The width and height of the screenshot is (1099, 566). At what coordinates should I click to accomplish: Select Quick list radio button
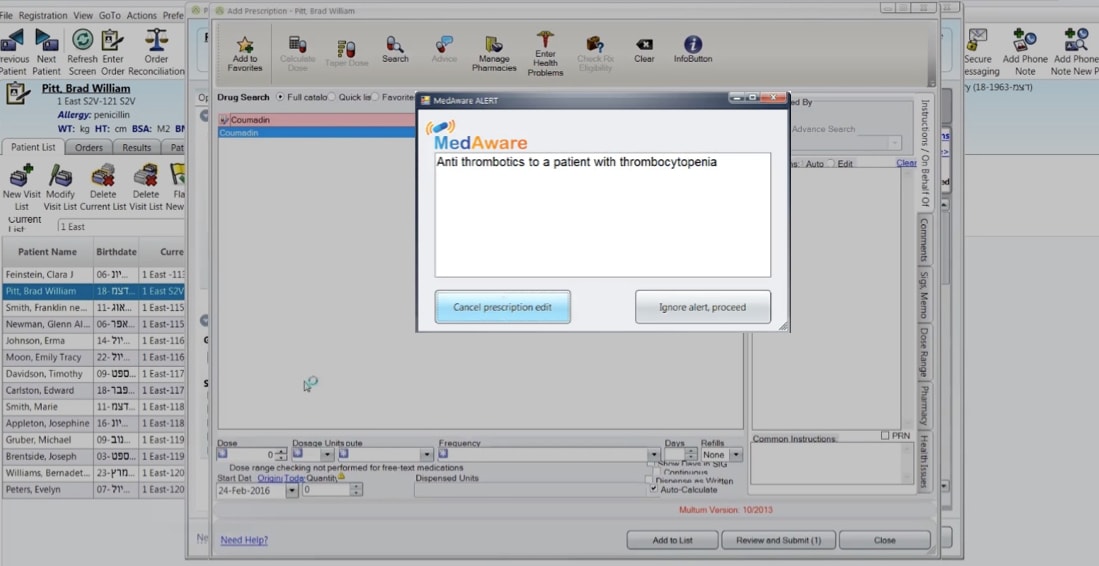[332, 97]
